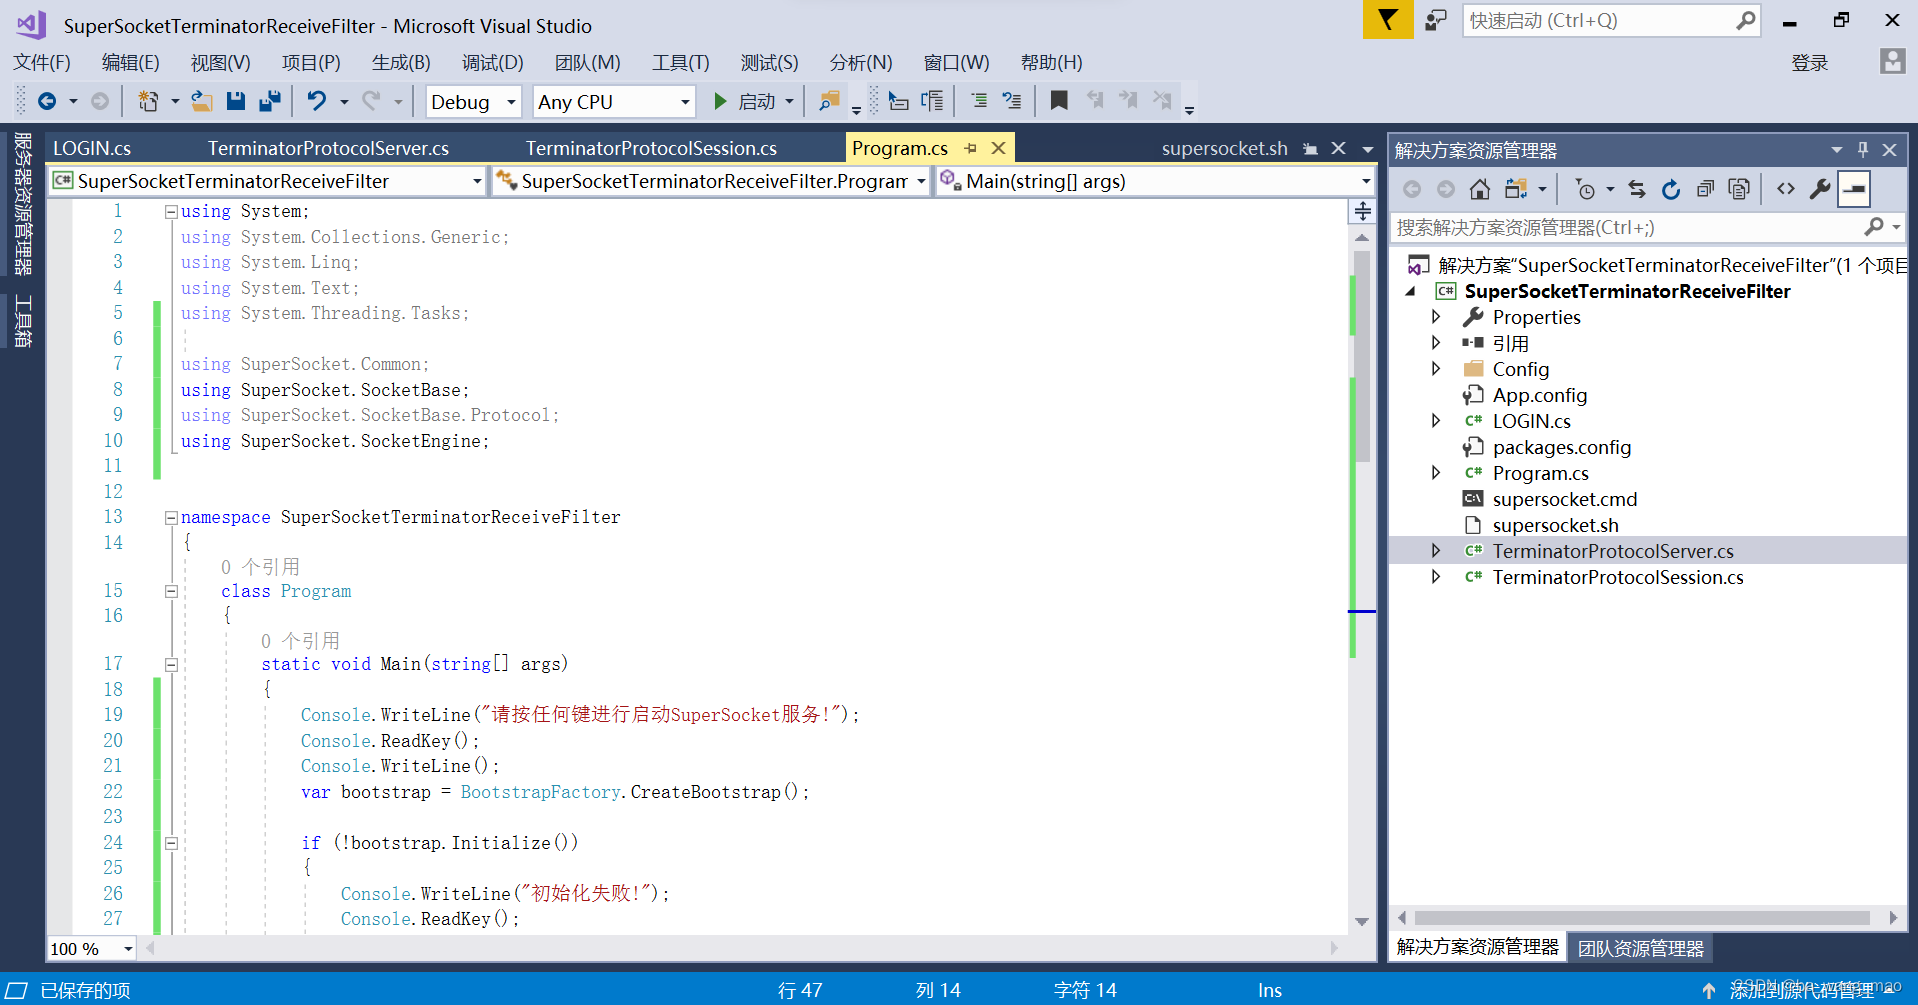Viewport: 1918px width, 1005px height.
Task: Expand the Program.cs tree node
Action: click(1436, 473)
